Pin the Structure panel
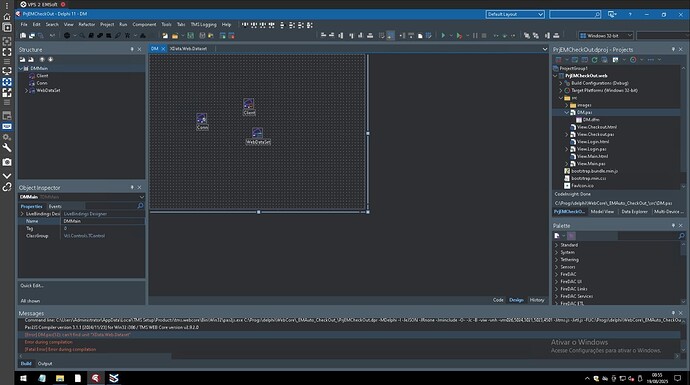Image resolution: width=690 pixels, height=385 pixels. click(132, 50)
